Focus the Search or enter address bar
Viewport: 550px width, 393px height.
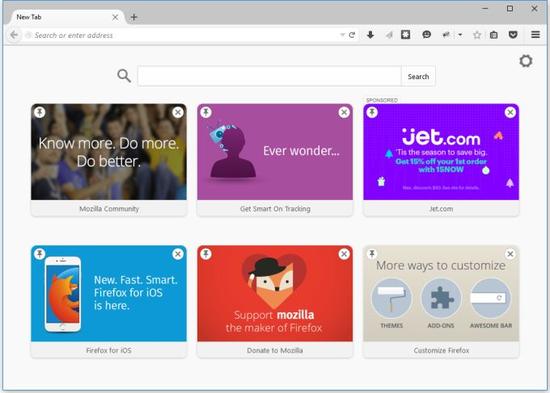pyautogui.click(x=182, y=35)
